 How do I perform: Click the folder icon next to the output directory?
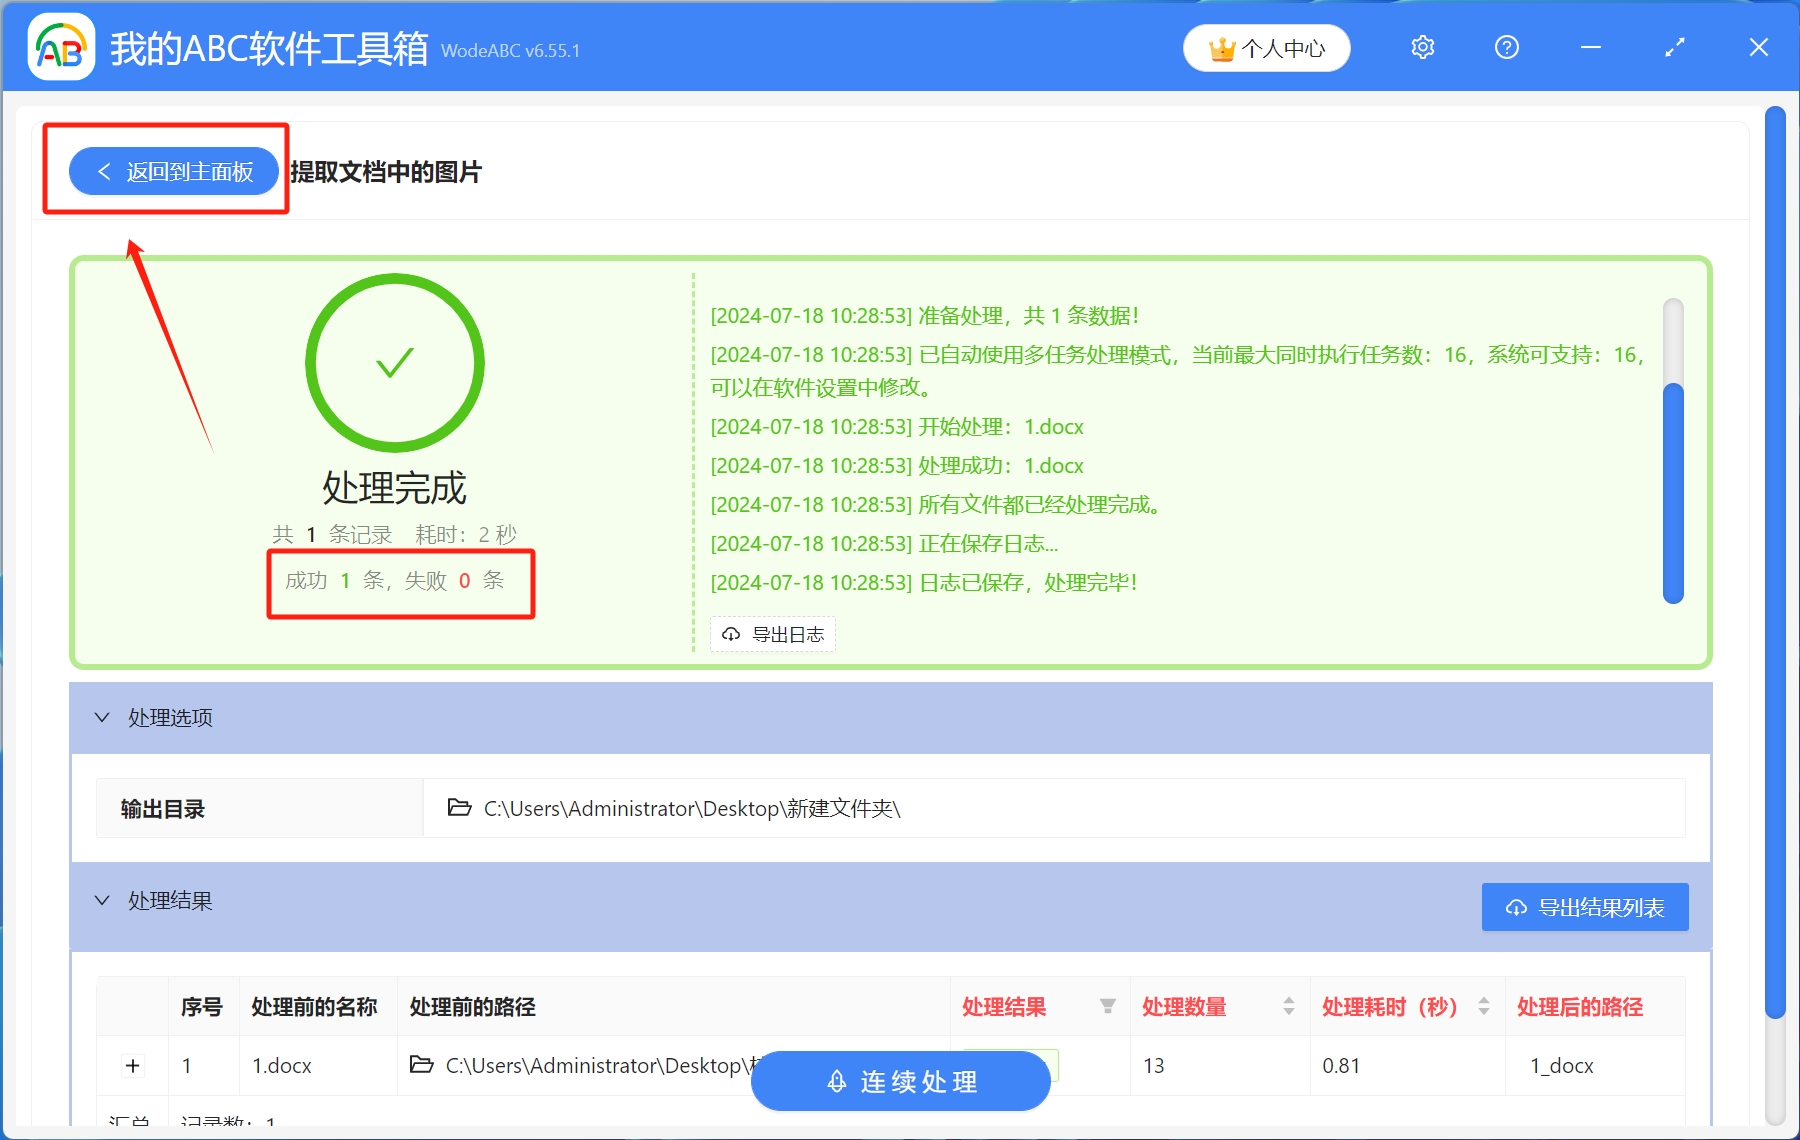pos(456,808)
